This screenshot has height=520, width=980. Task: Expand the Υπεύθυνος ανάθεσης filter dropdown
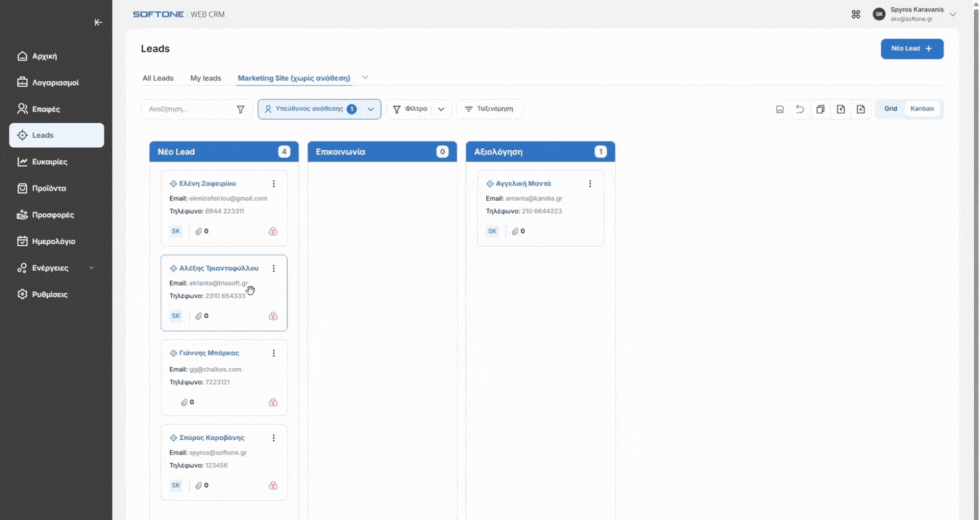371,109
